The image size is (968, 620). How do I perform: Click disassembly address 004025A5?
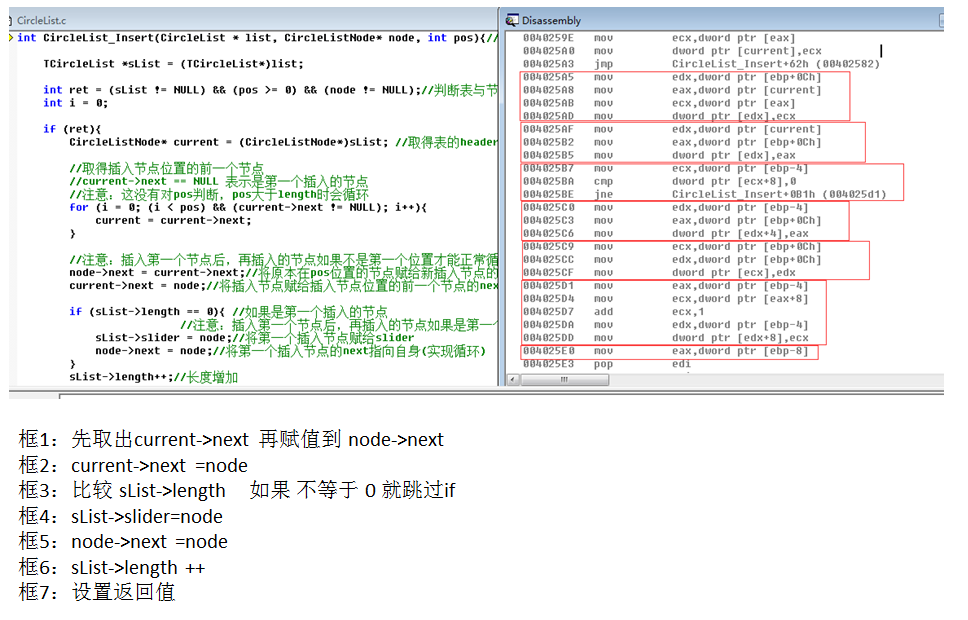548,77
